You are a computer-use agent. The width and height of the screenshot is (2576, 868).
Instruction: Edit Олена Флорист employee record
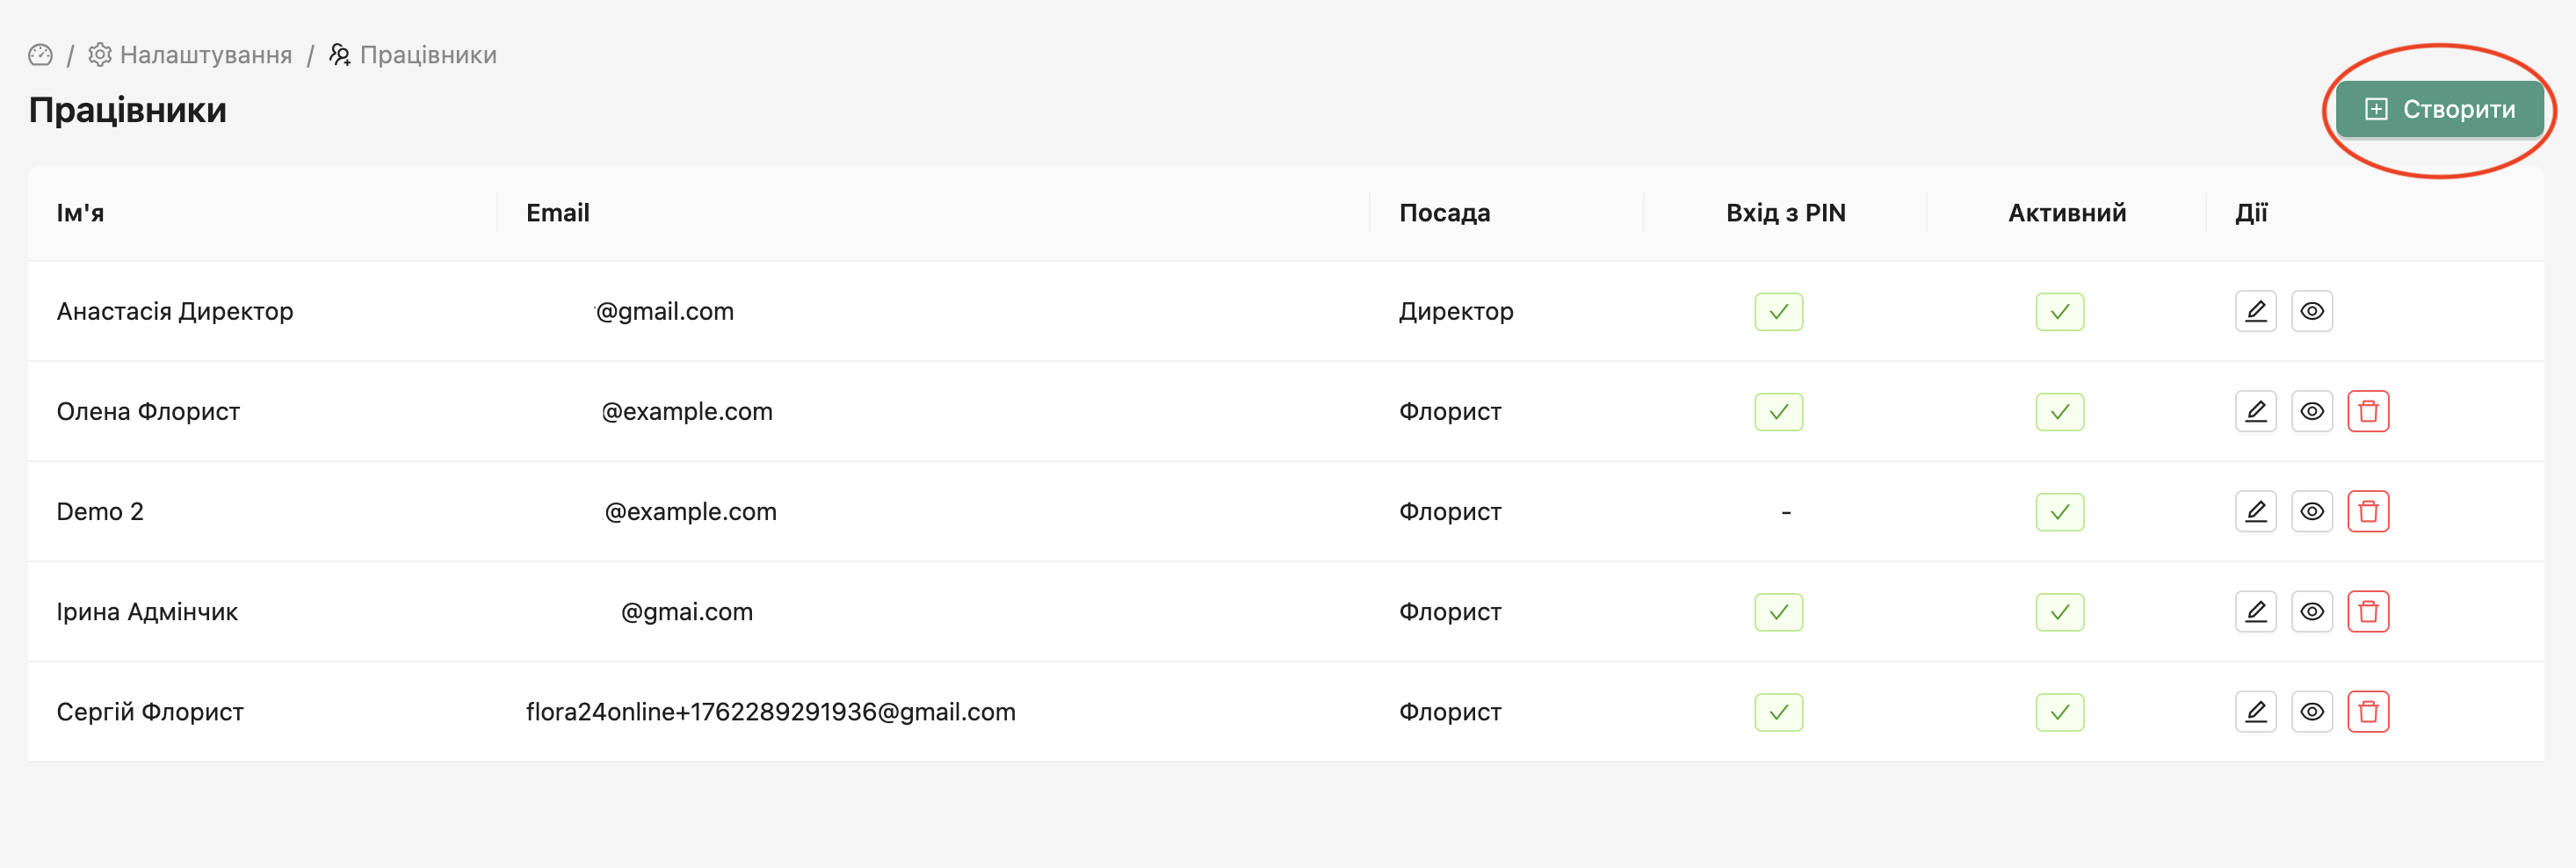click(x=2255, y=411)
